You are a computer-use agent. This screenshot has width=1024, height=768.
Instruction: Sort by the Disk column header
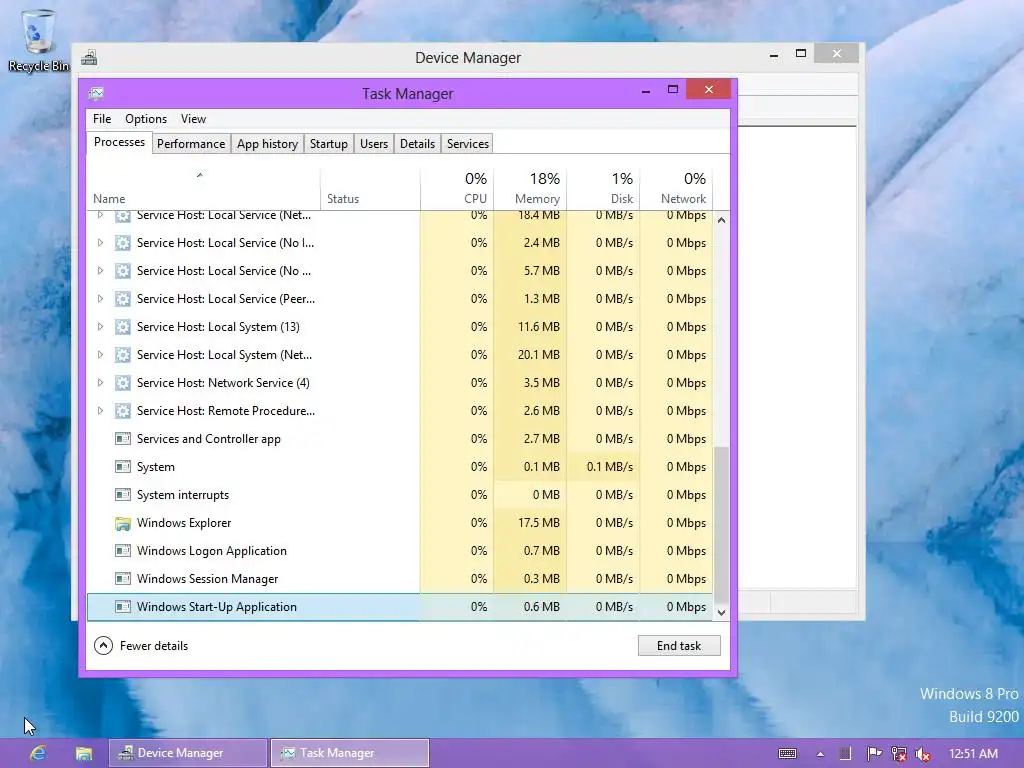pos(603,189)
